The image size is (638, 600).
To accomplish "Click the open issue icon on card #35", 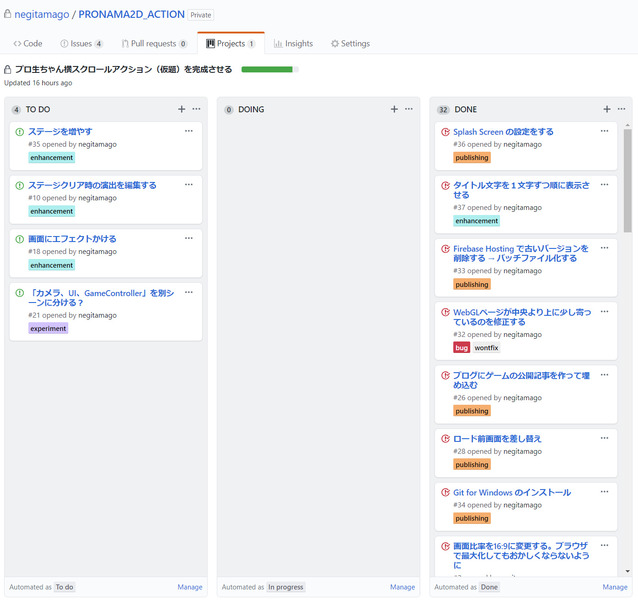I will coord(20,132).
